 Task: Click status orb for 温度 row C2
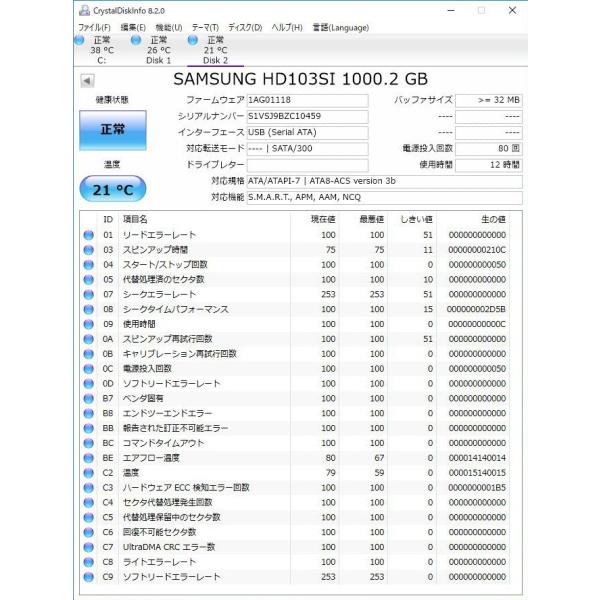tap(88, 473)
